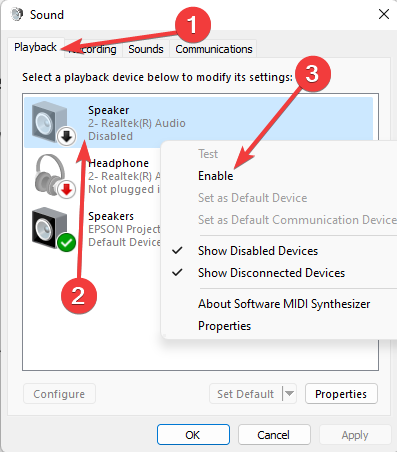Click the Properties button below the list
Image resolution: width=397 pixels, height=452 pixels.
pos(341,394)
